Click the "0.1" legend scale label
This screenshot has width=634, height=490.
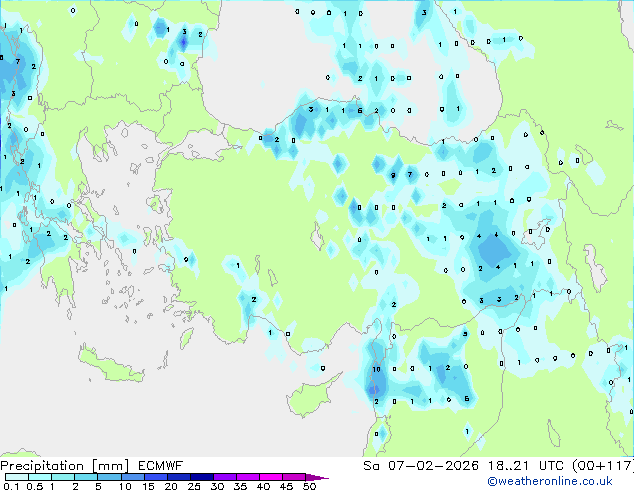11,486
